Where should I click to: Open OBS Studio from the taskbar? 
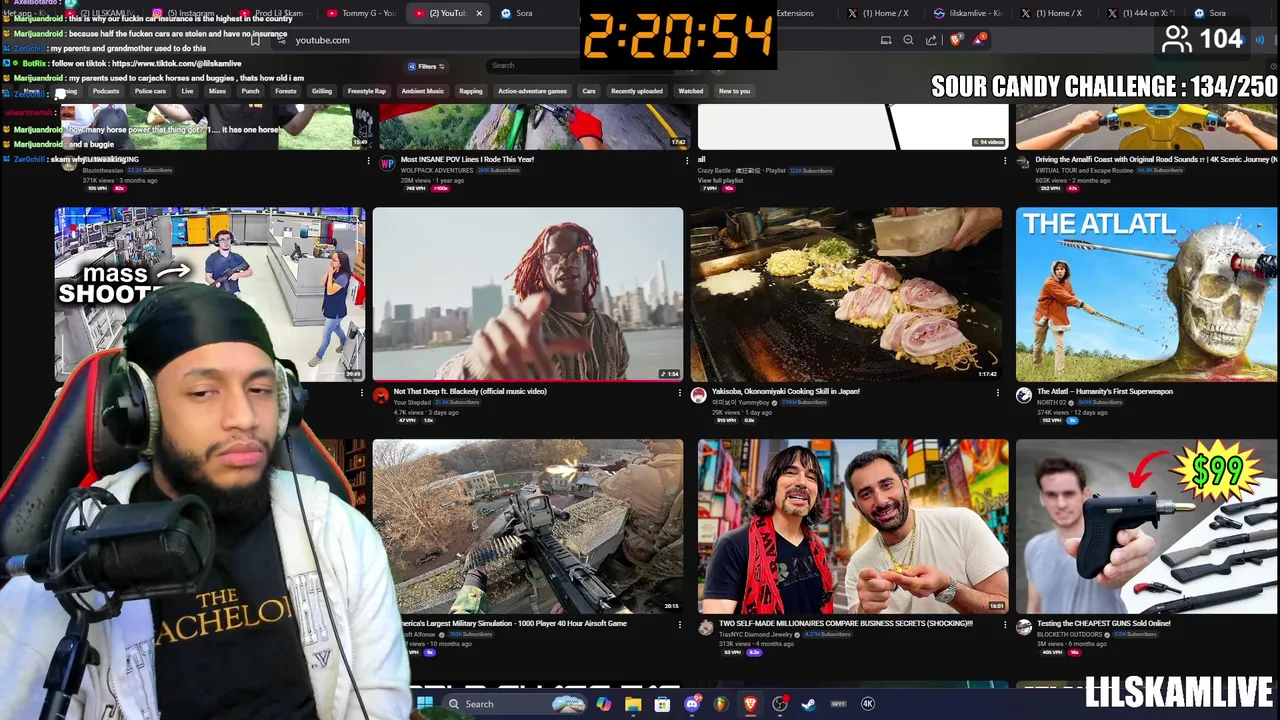point(780,704)
